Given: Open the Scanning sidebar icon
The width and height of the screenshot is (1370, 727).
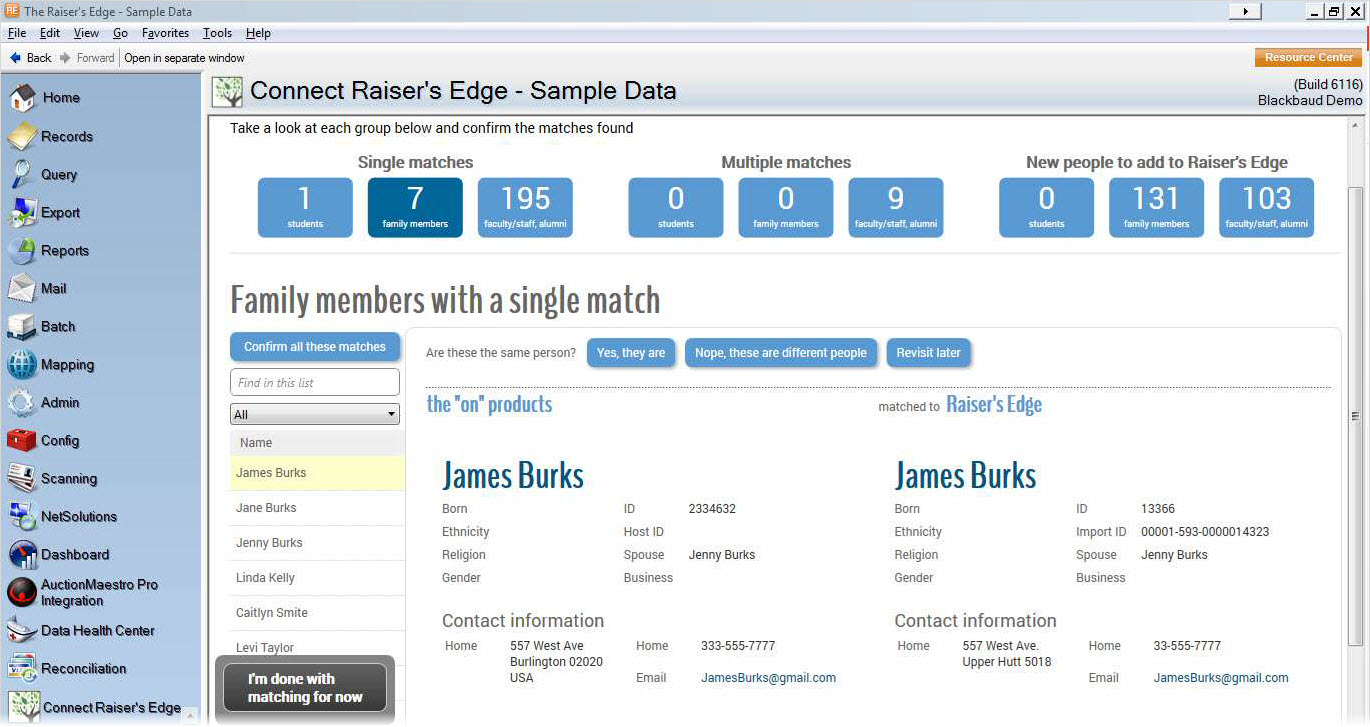Looking at the screenshot, I should click(x=22, y=478).
